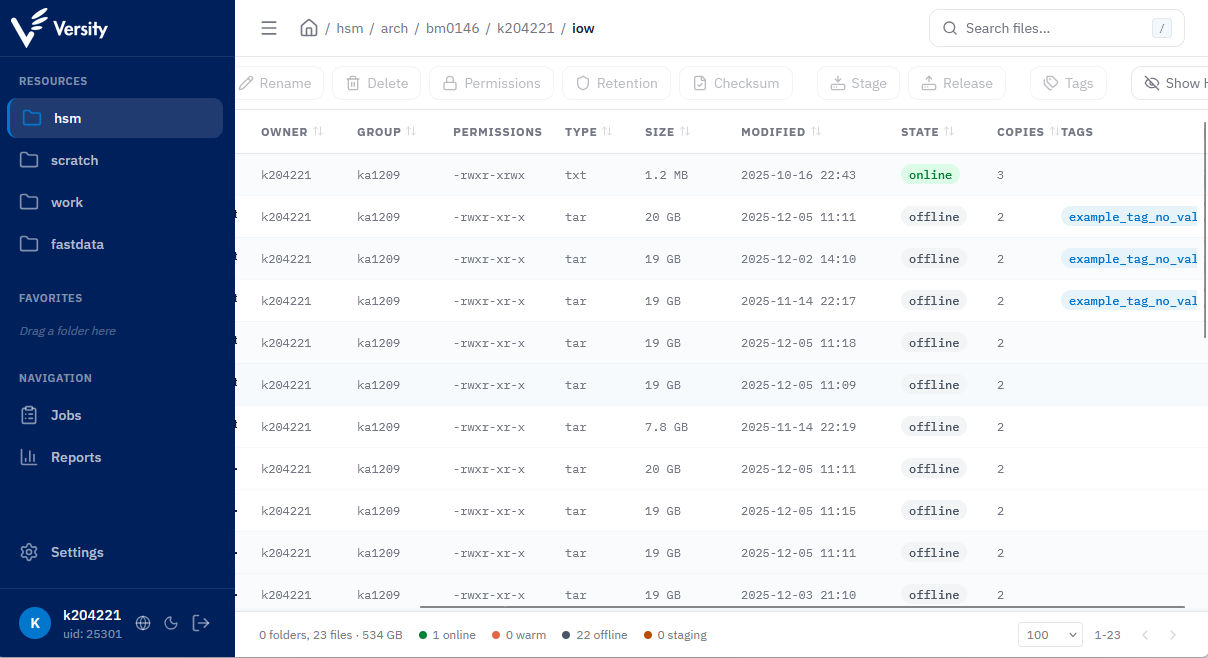Sort by the MODIFIED column

pyautogui.click(x=781, y=132)
